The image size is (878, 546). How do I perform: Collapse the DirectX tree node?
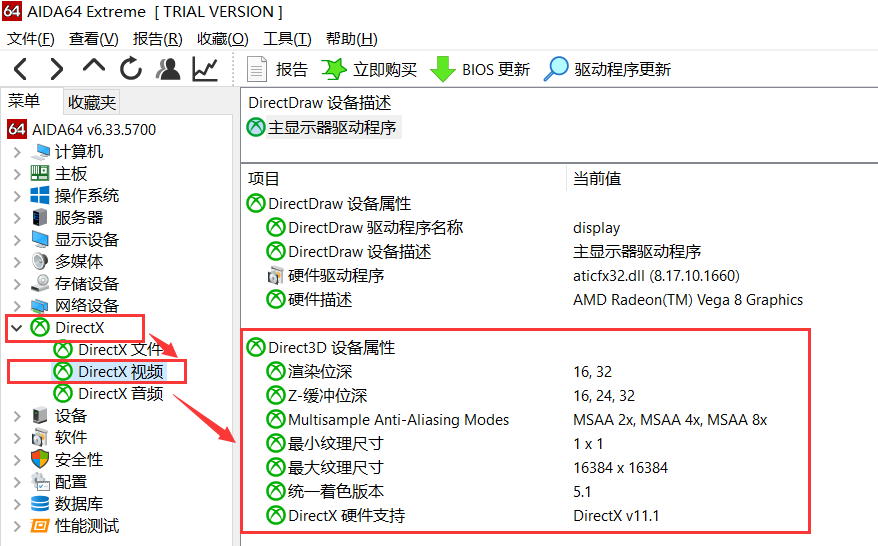tap(17, 328)
